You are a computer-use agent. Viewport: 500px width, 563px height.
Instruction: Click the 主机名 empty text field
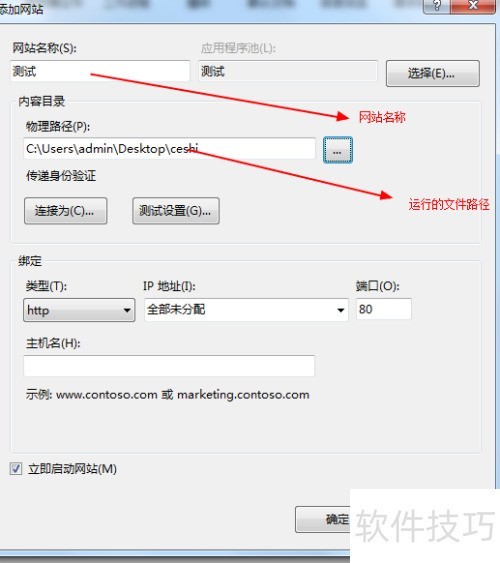[169, 366]
